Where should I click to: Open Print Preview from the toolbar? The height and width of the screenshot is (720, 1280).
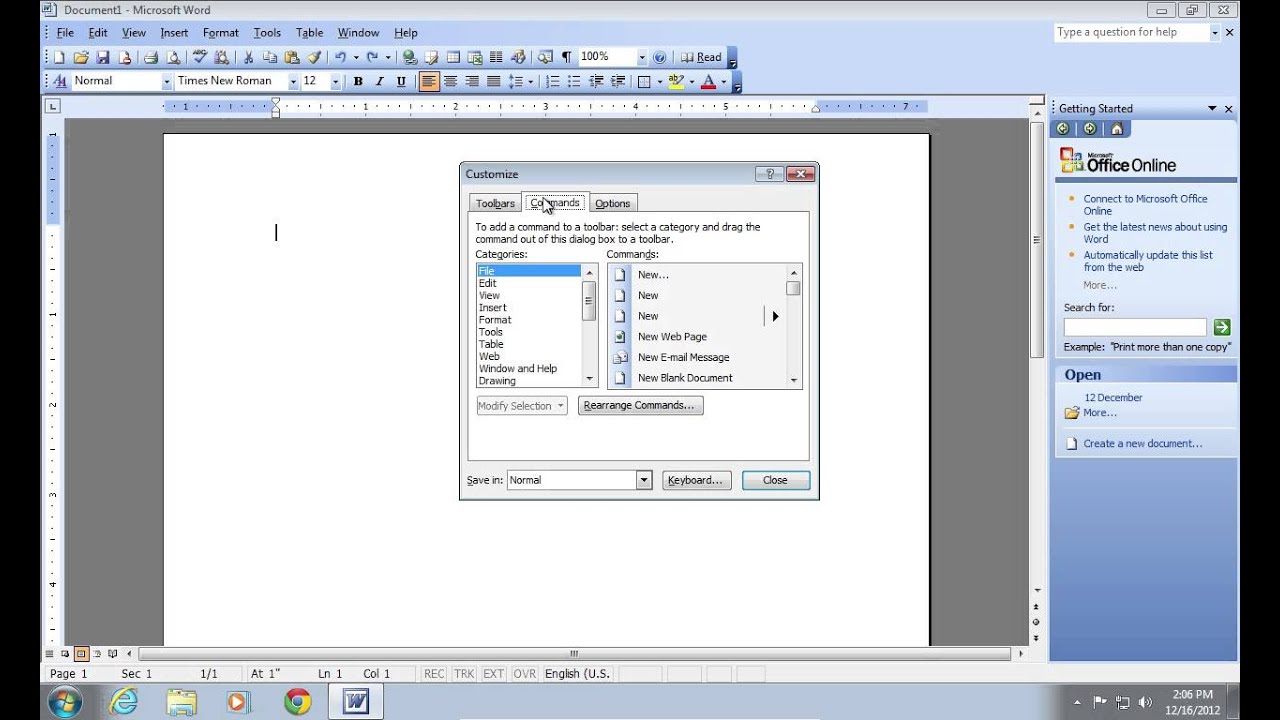pyautogui.click(x=173, y=58)
